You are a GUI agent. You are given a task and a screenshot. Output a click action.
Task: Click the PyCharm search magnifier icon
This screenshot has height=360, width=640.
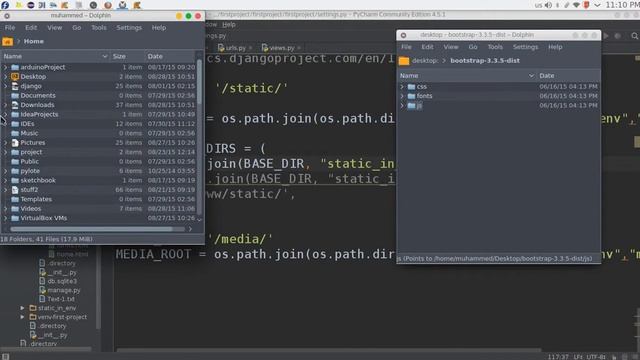[x=634, y=36]
